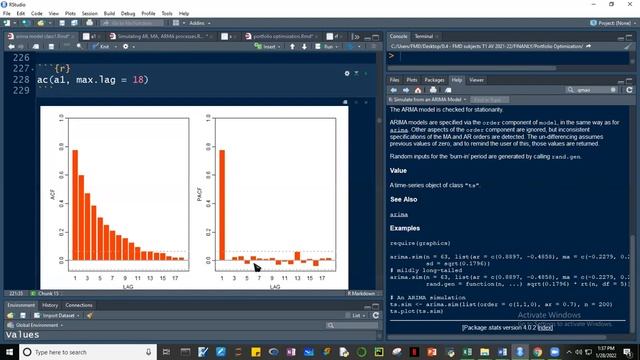Open the Session menu
The height and width of the screenshot is (360, 640).
pyautogui.click(x=89, y=13)
